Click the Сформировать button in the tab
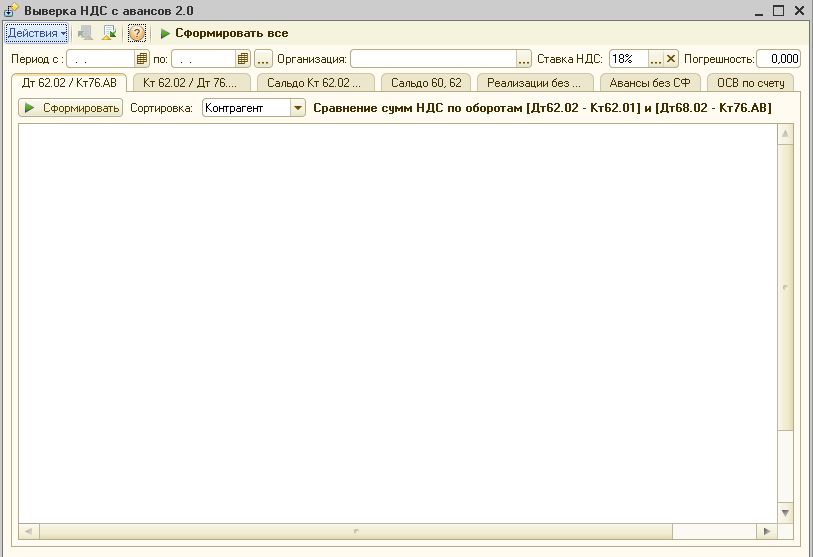 point(71,108)
